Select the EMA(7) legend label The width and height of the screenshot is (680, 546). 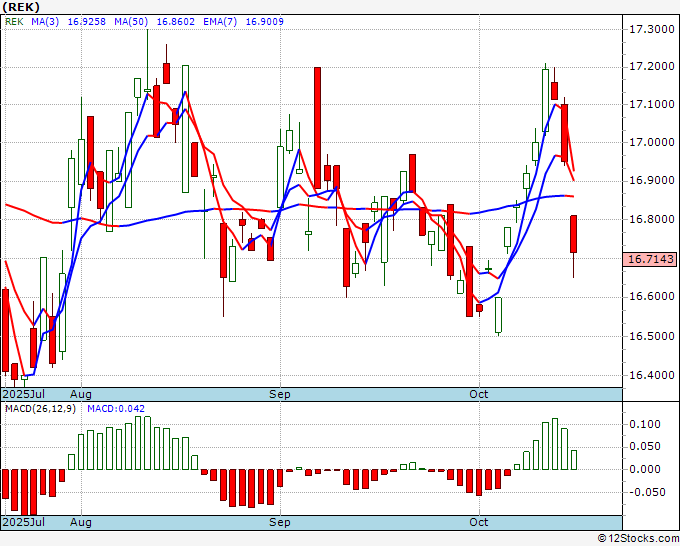pyautogui.click(x=220, y=22)
